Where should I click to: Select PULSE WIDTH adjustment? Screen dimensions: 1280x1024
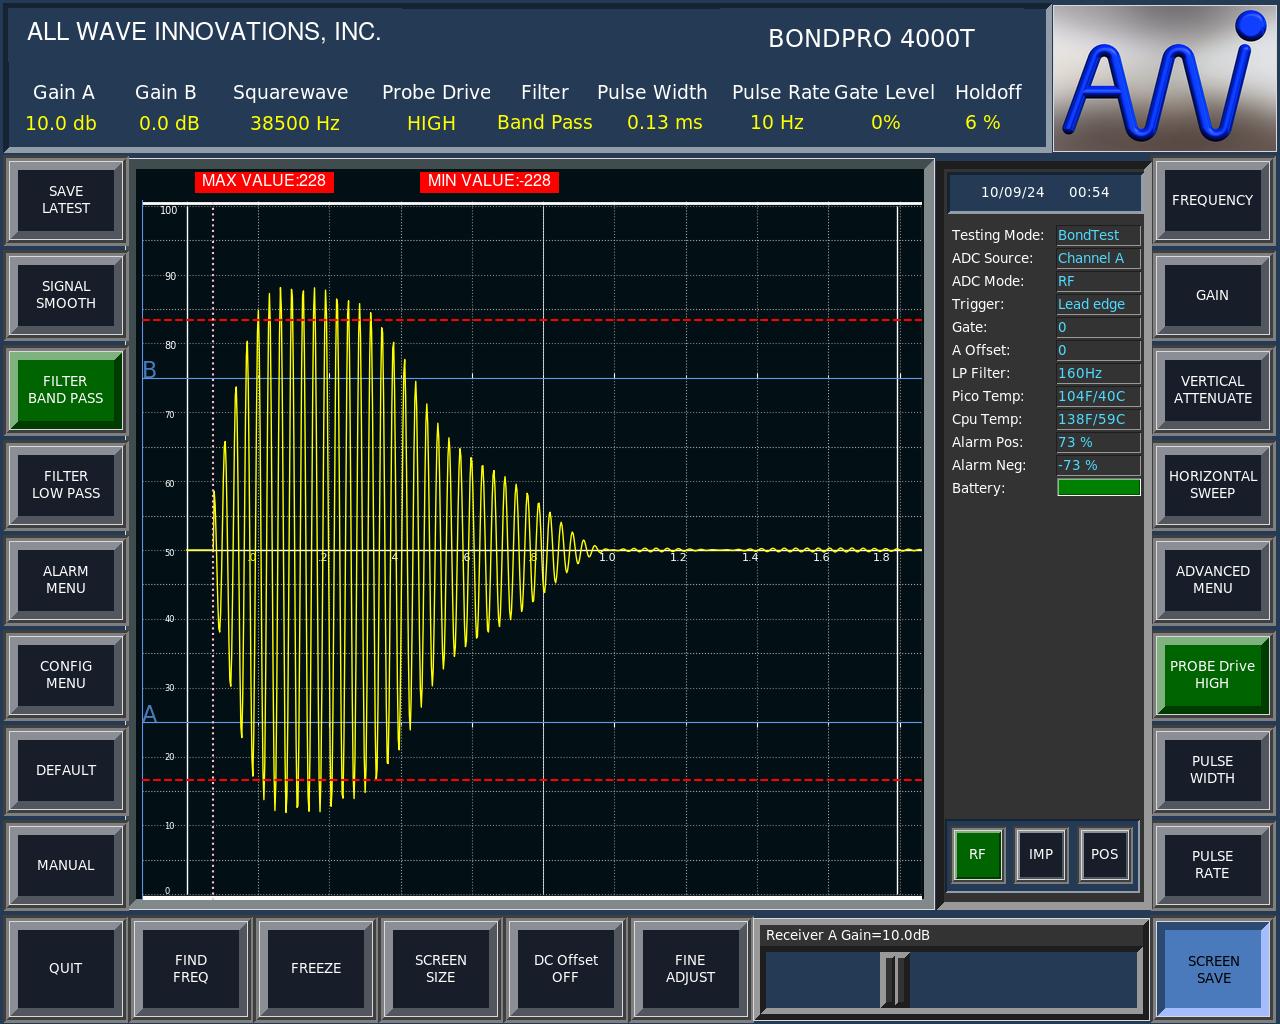click(1212, 770)
